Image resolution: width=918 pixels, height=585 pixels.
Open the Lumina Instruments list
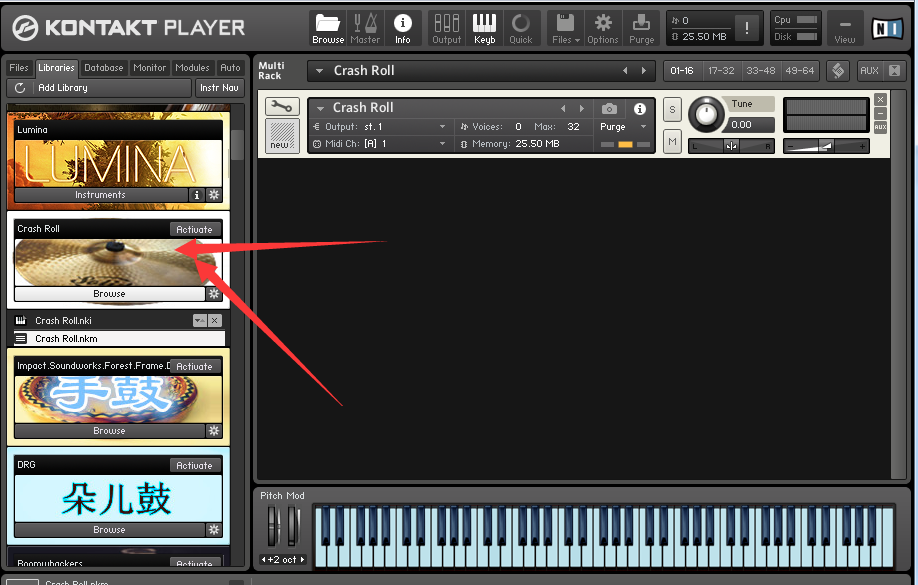100,195
